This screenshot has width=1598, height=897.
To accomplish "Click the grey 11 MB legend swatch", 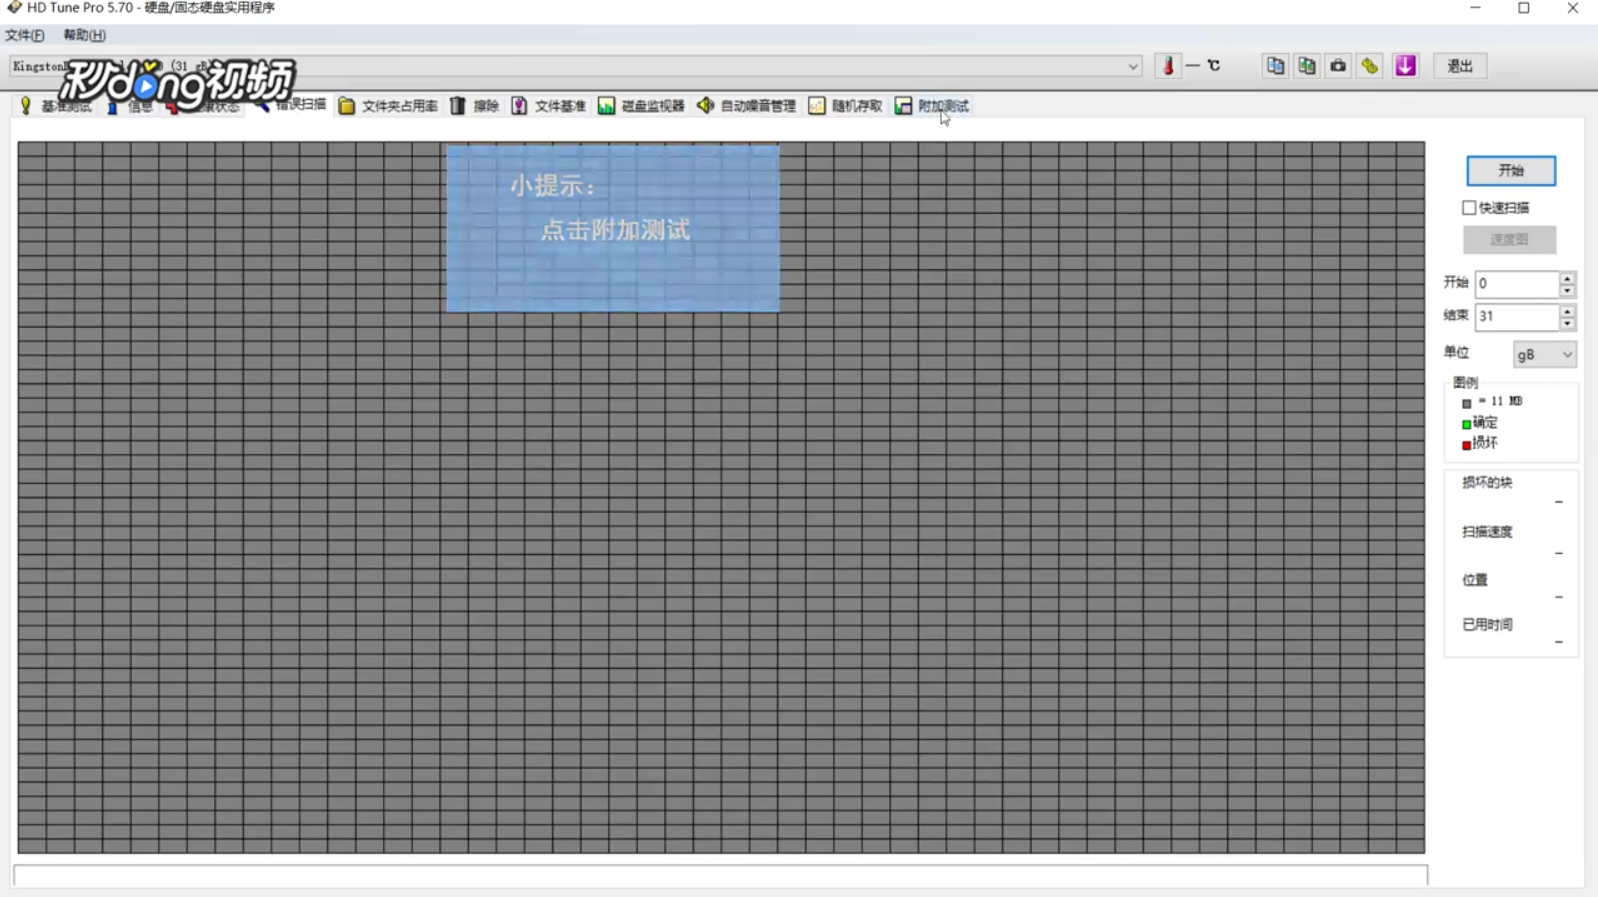I will point(1466,404).
